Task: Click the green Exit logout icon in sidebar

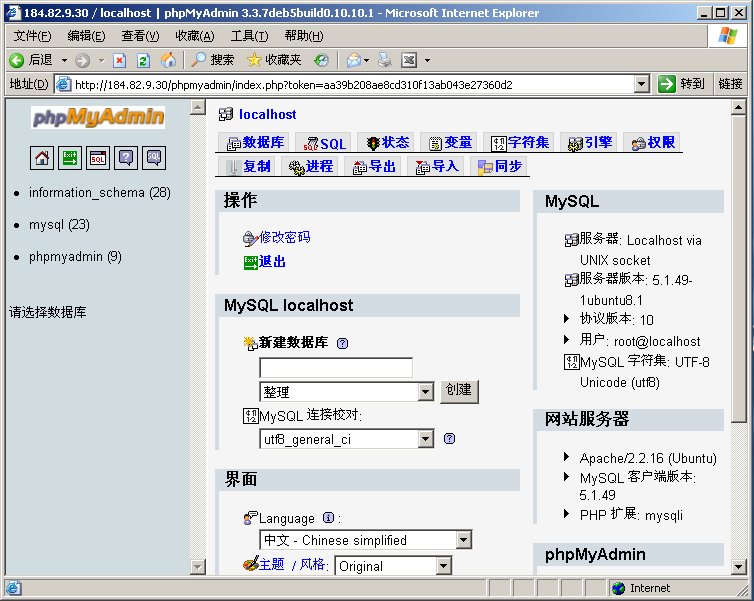Action: click(x=70, y=158)
